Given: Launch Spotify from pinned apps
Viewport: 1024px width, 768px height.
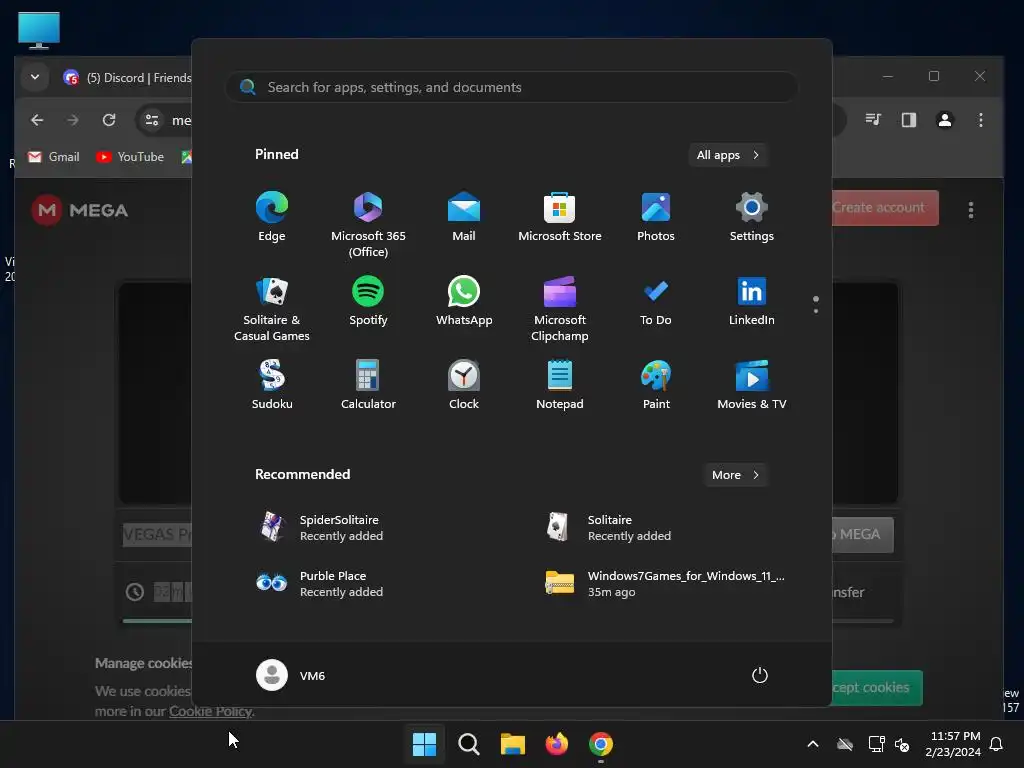Looking at the screenshot, I should (x=368, y=301).
